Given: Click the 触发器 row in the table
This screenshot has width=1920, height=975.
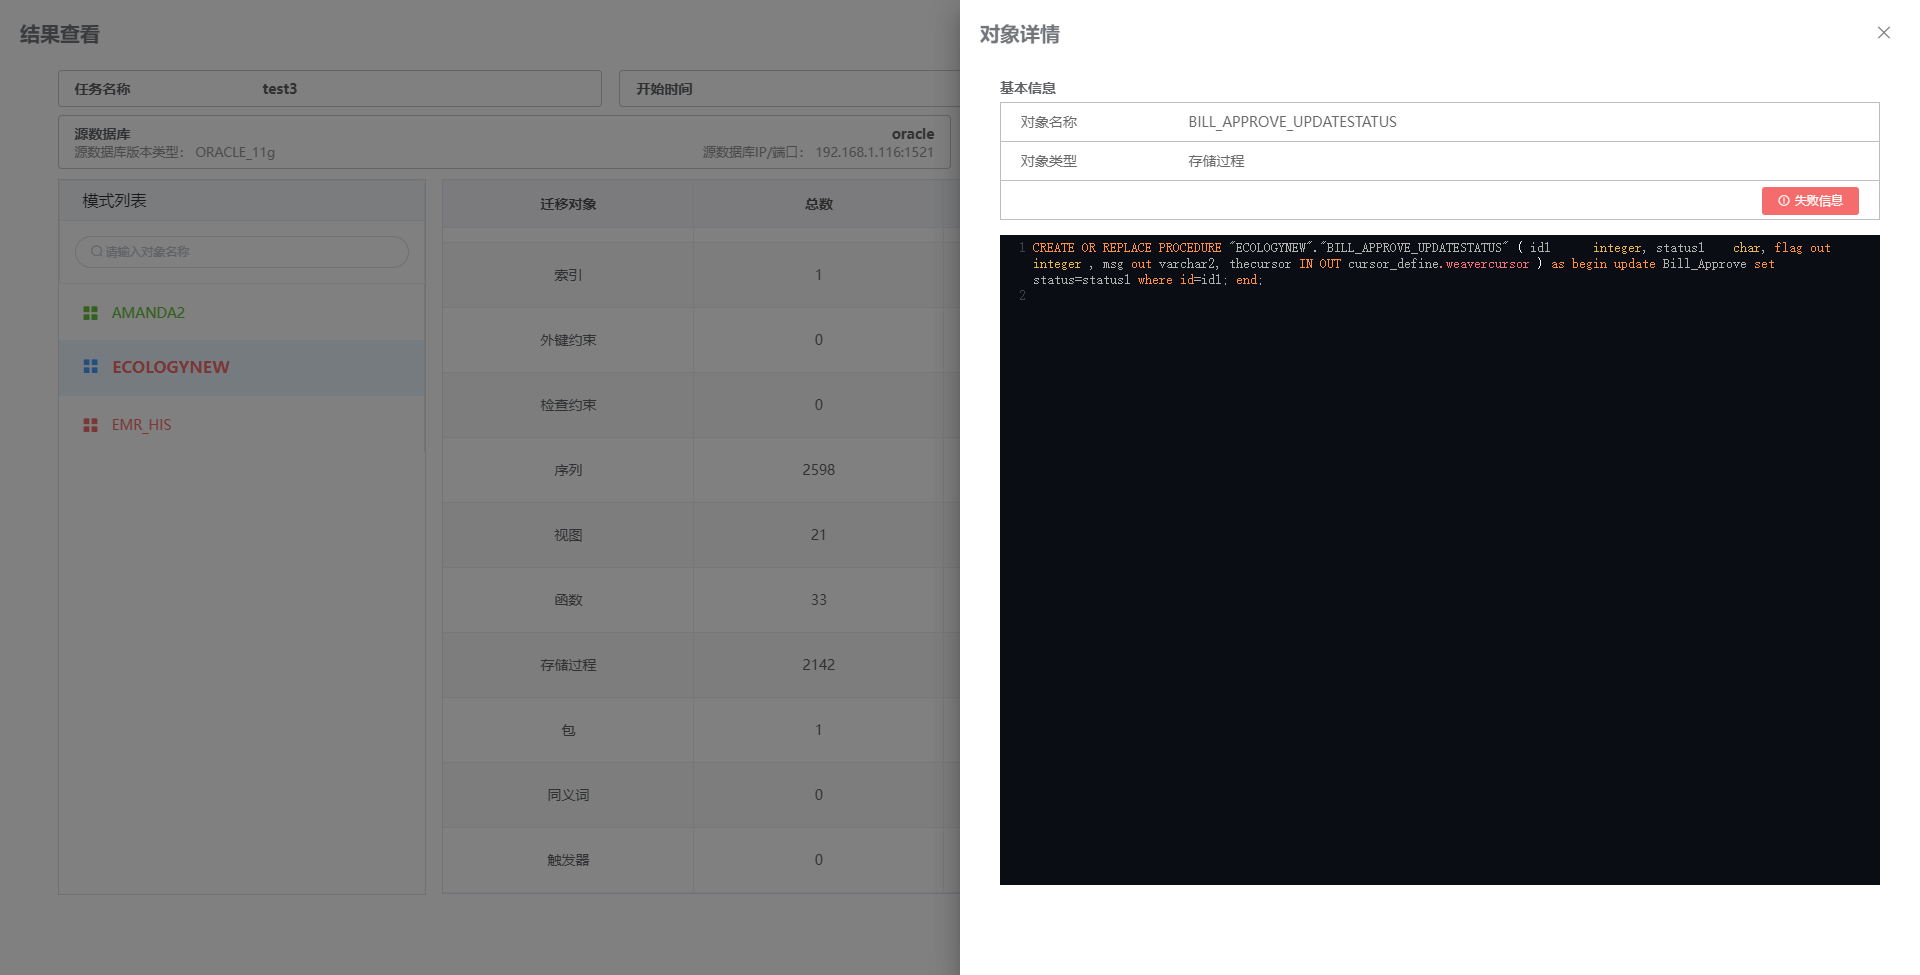Looking at the screenshot, I should pos(568,859).
